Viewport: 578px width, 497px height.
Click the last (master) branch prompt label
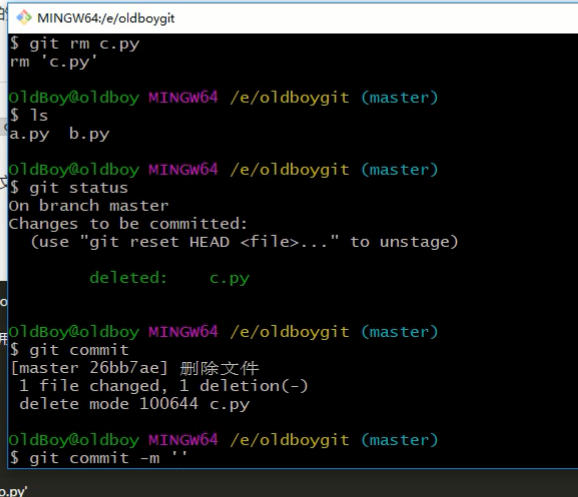pyautogui.click(x=400, y=440)
